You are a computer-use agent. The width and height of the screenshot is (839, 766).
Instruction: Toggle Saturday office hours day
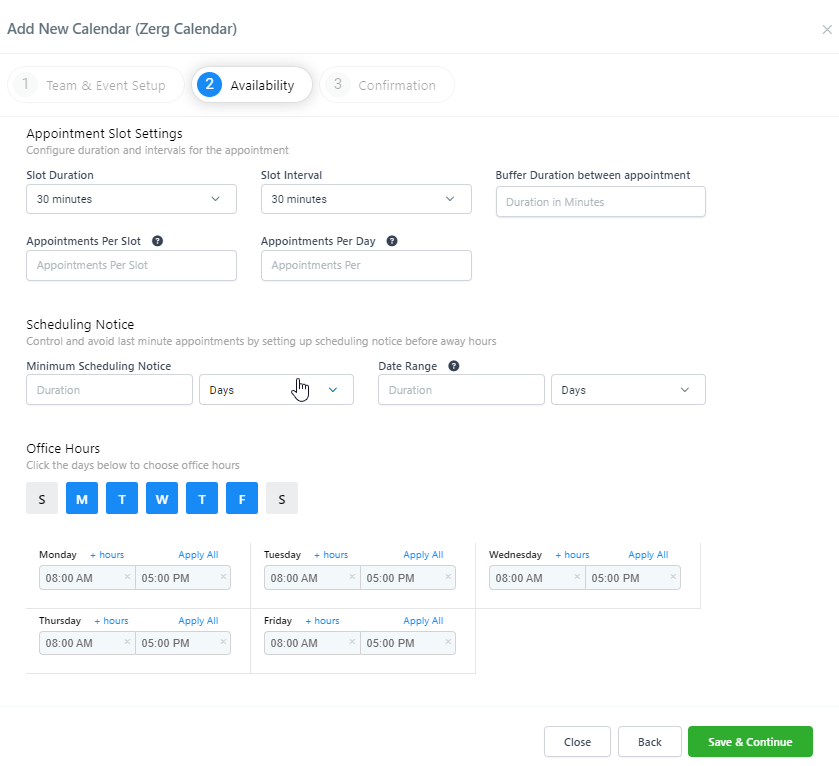pyautogui.click(x=282, y=498)
